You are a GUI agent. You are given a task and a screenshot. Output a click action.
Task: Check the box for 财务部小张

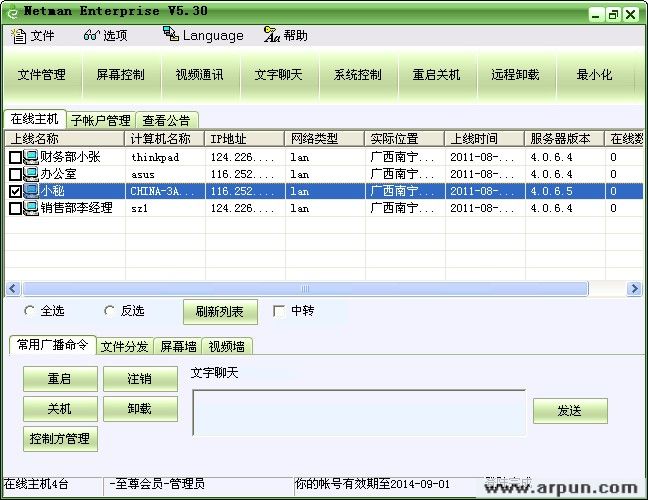point(15,158)
